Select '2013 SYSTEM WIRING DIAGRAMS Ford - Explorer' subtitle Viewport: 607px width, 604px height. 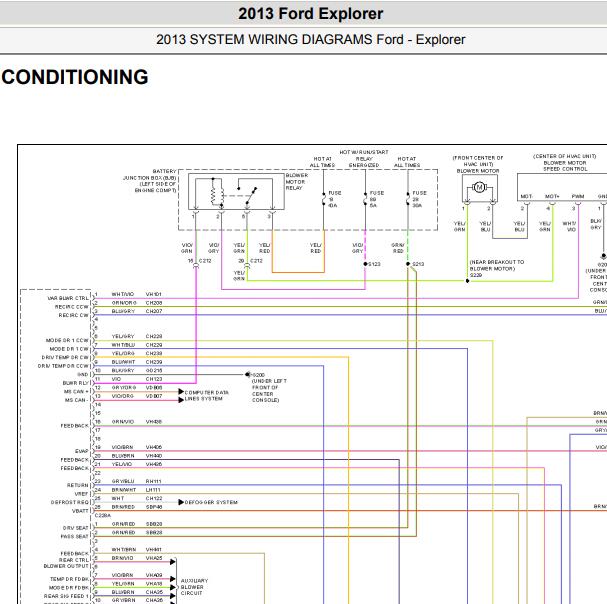[x=310, y=39]
